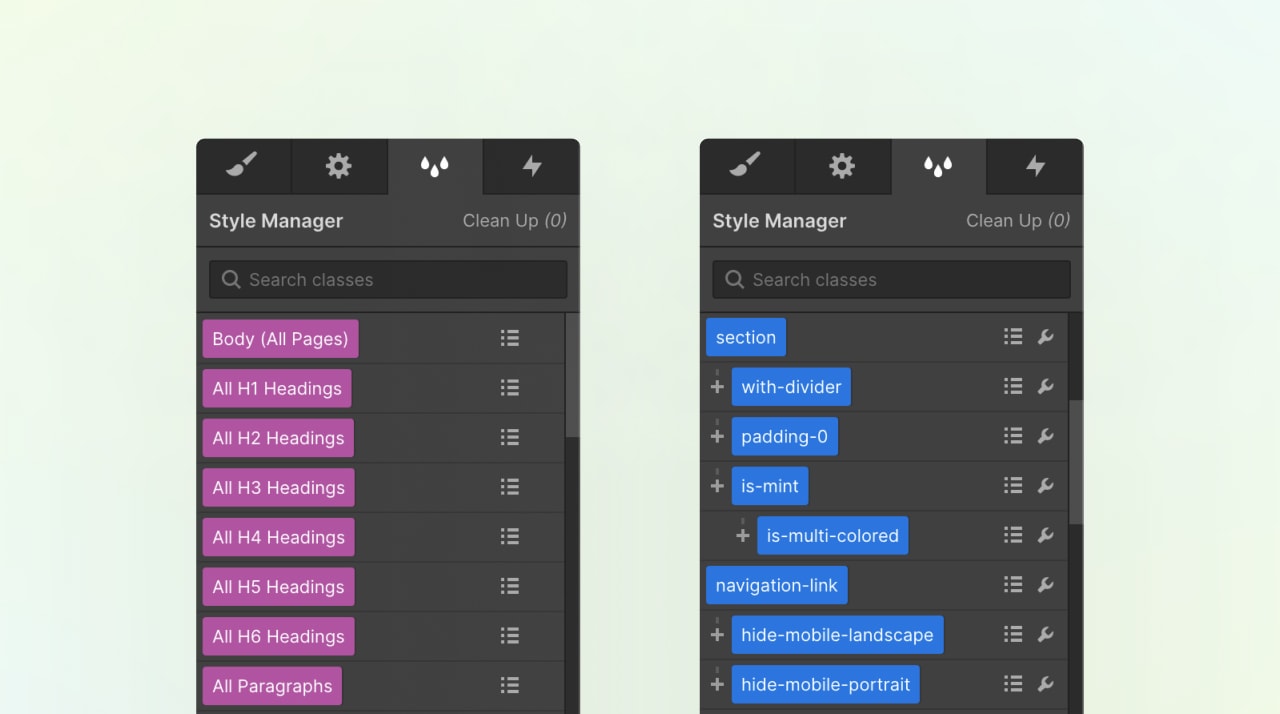Image resolution: width=1280 pixels, height=714 pixels.
Task: Open the wrench tool next to navigation-link
Action: point(1046,585)
